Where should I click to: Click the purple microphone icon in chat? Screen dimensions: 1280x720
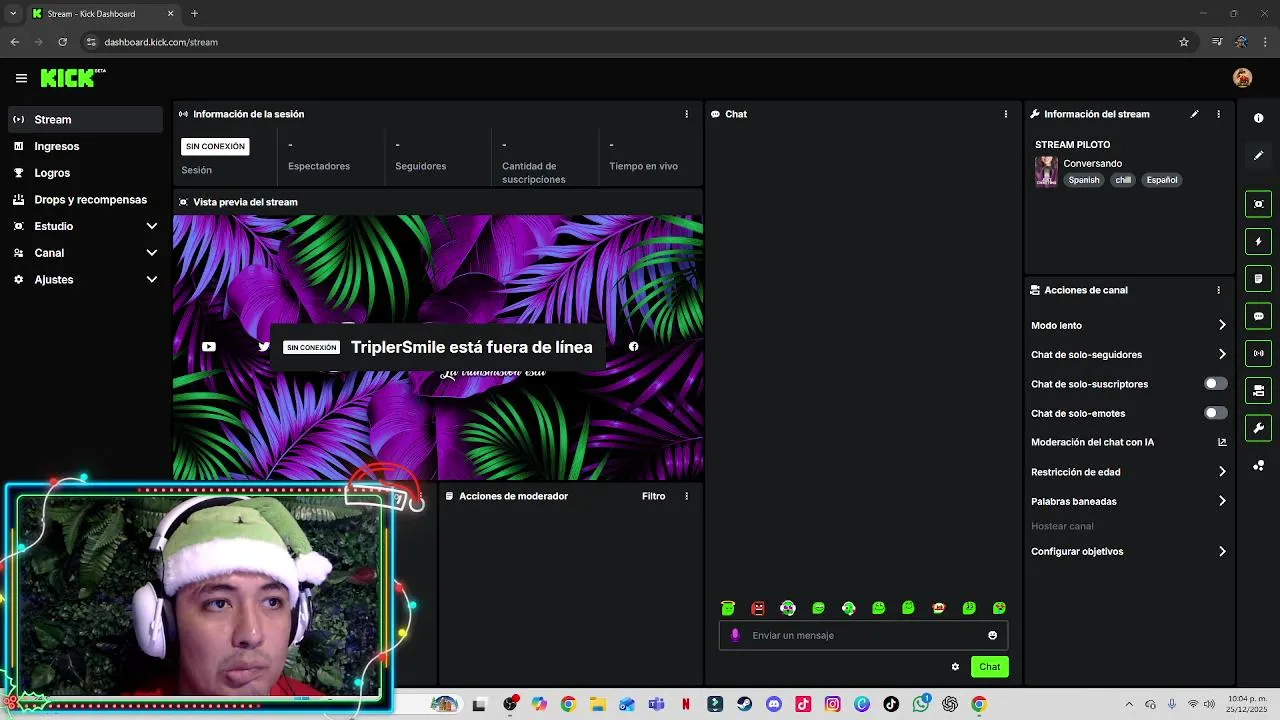(x=735, y=635)
